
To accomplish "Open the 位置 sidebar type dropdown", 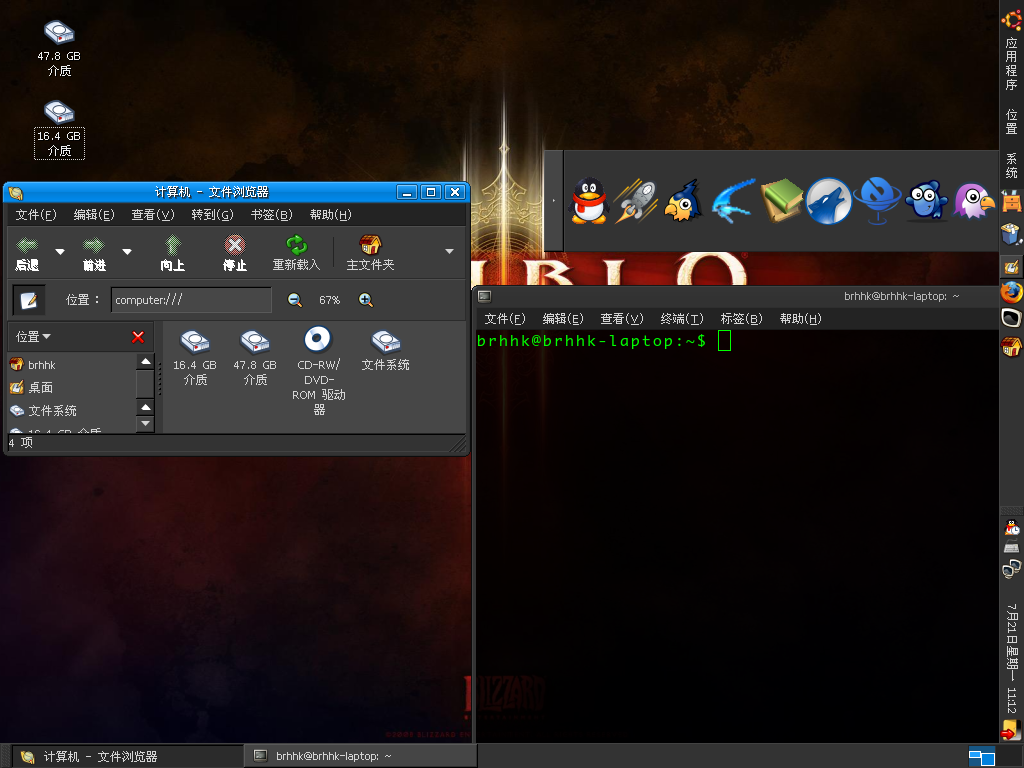I will pos(33,337).
